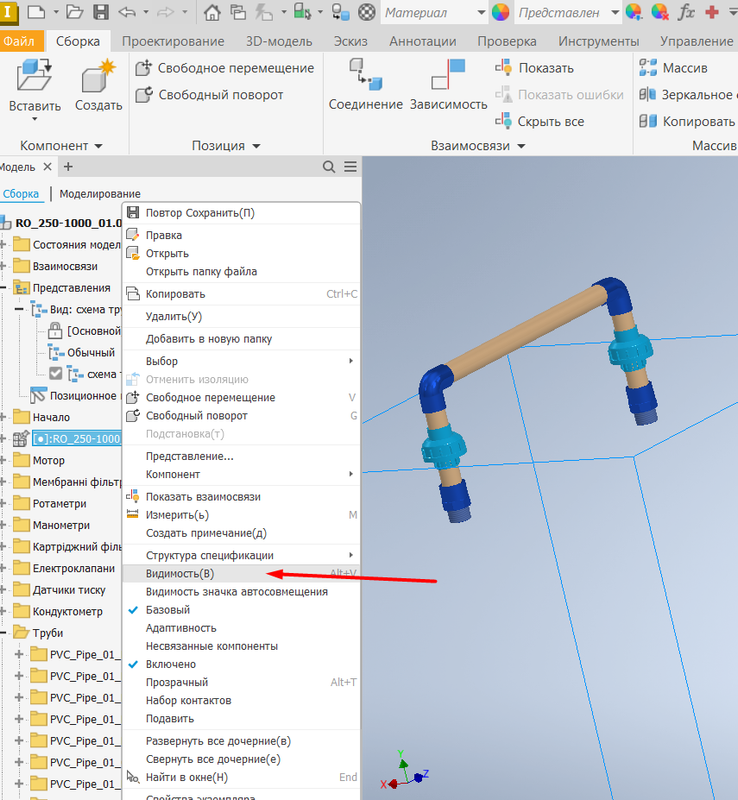This screenshot has height=800, width=738.
Task: Toggle Видимость(В) in context menu
Action: pyautogui.click(x=241, y=573)
